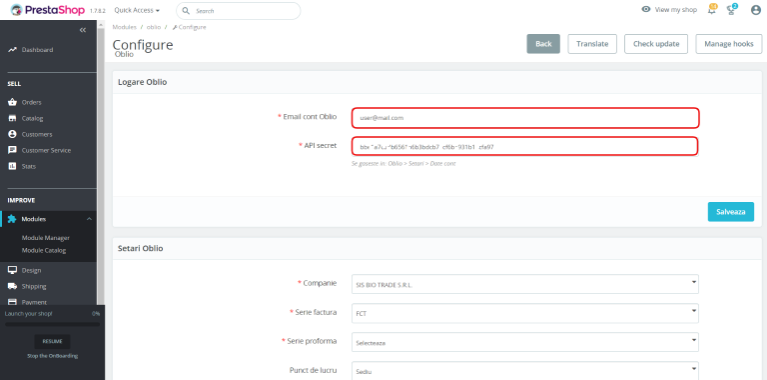The width and height of the screenshot is (767, 380).
Task: Click the Customers person icon
Action: pos(12,134)
